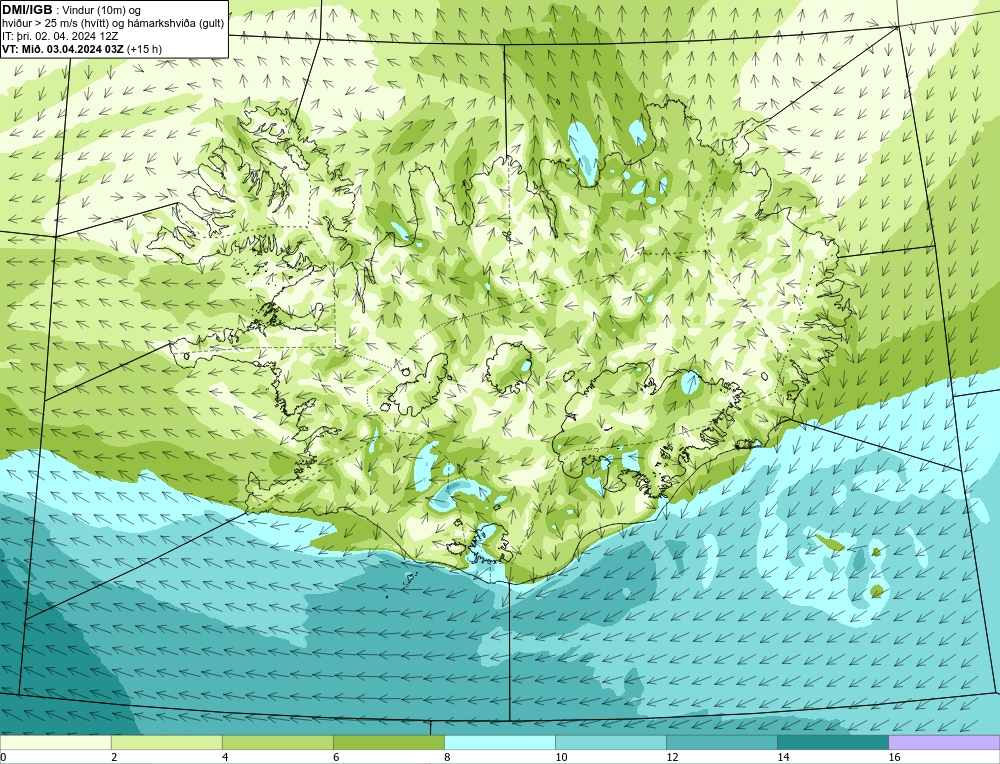The image size is (1000, 764).
Task: Click the legend label '8'
Action: [x=447, y=757]
